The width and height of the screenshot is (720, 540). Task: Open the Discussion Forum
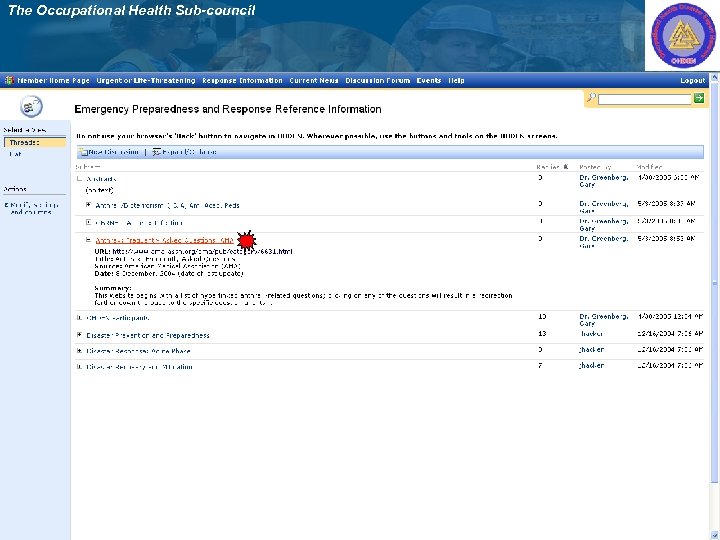377,80
